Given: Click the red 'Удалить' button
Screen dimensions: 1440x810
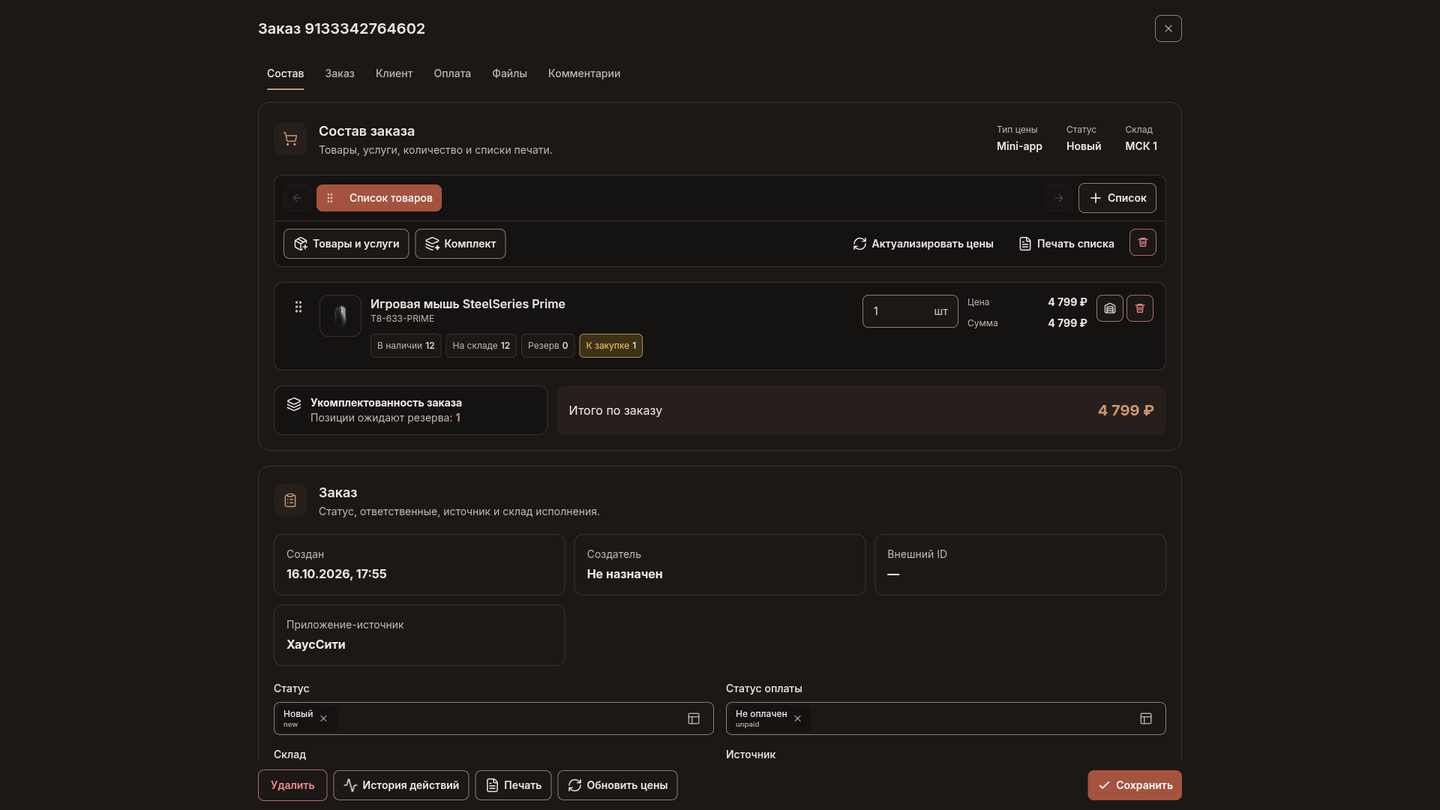Looking at the screenshot, I should (293, 785).
